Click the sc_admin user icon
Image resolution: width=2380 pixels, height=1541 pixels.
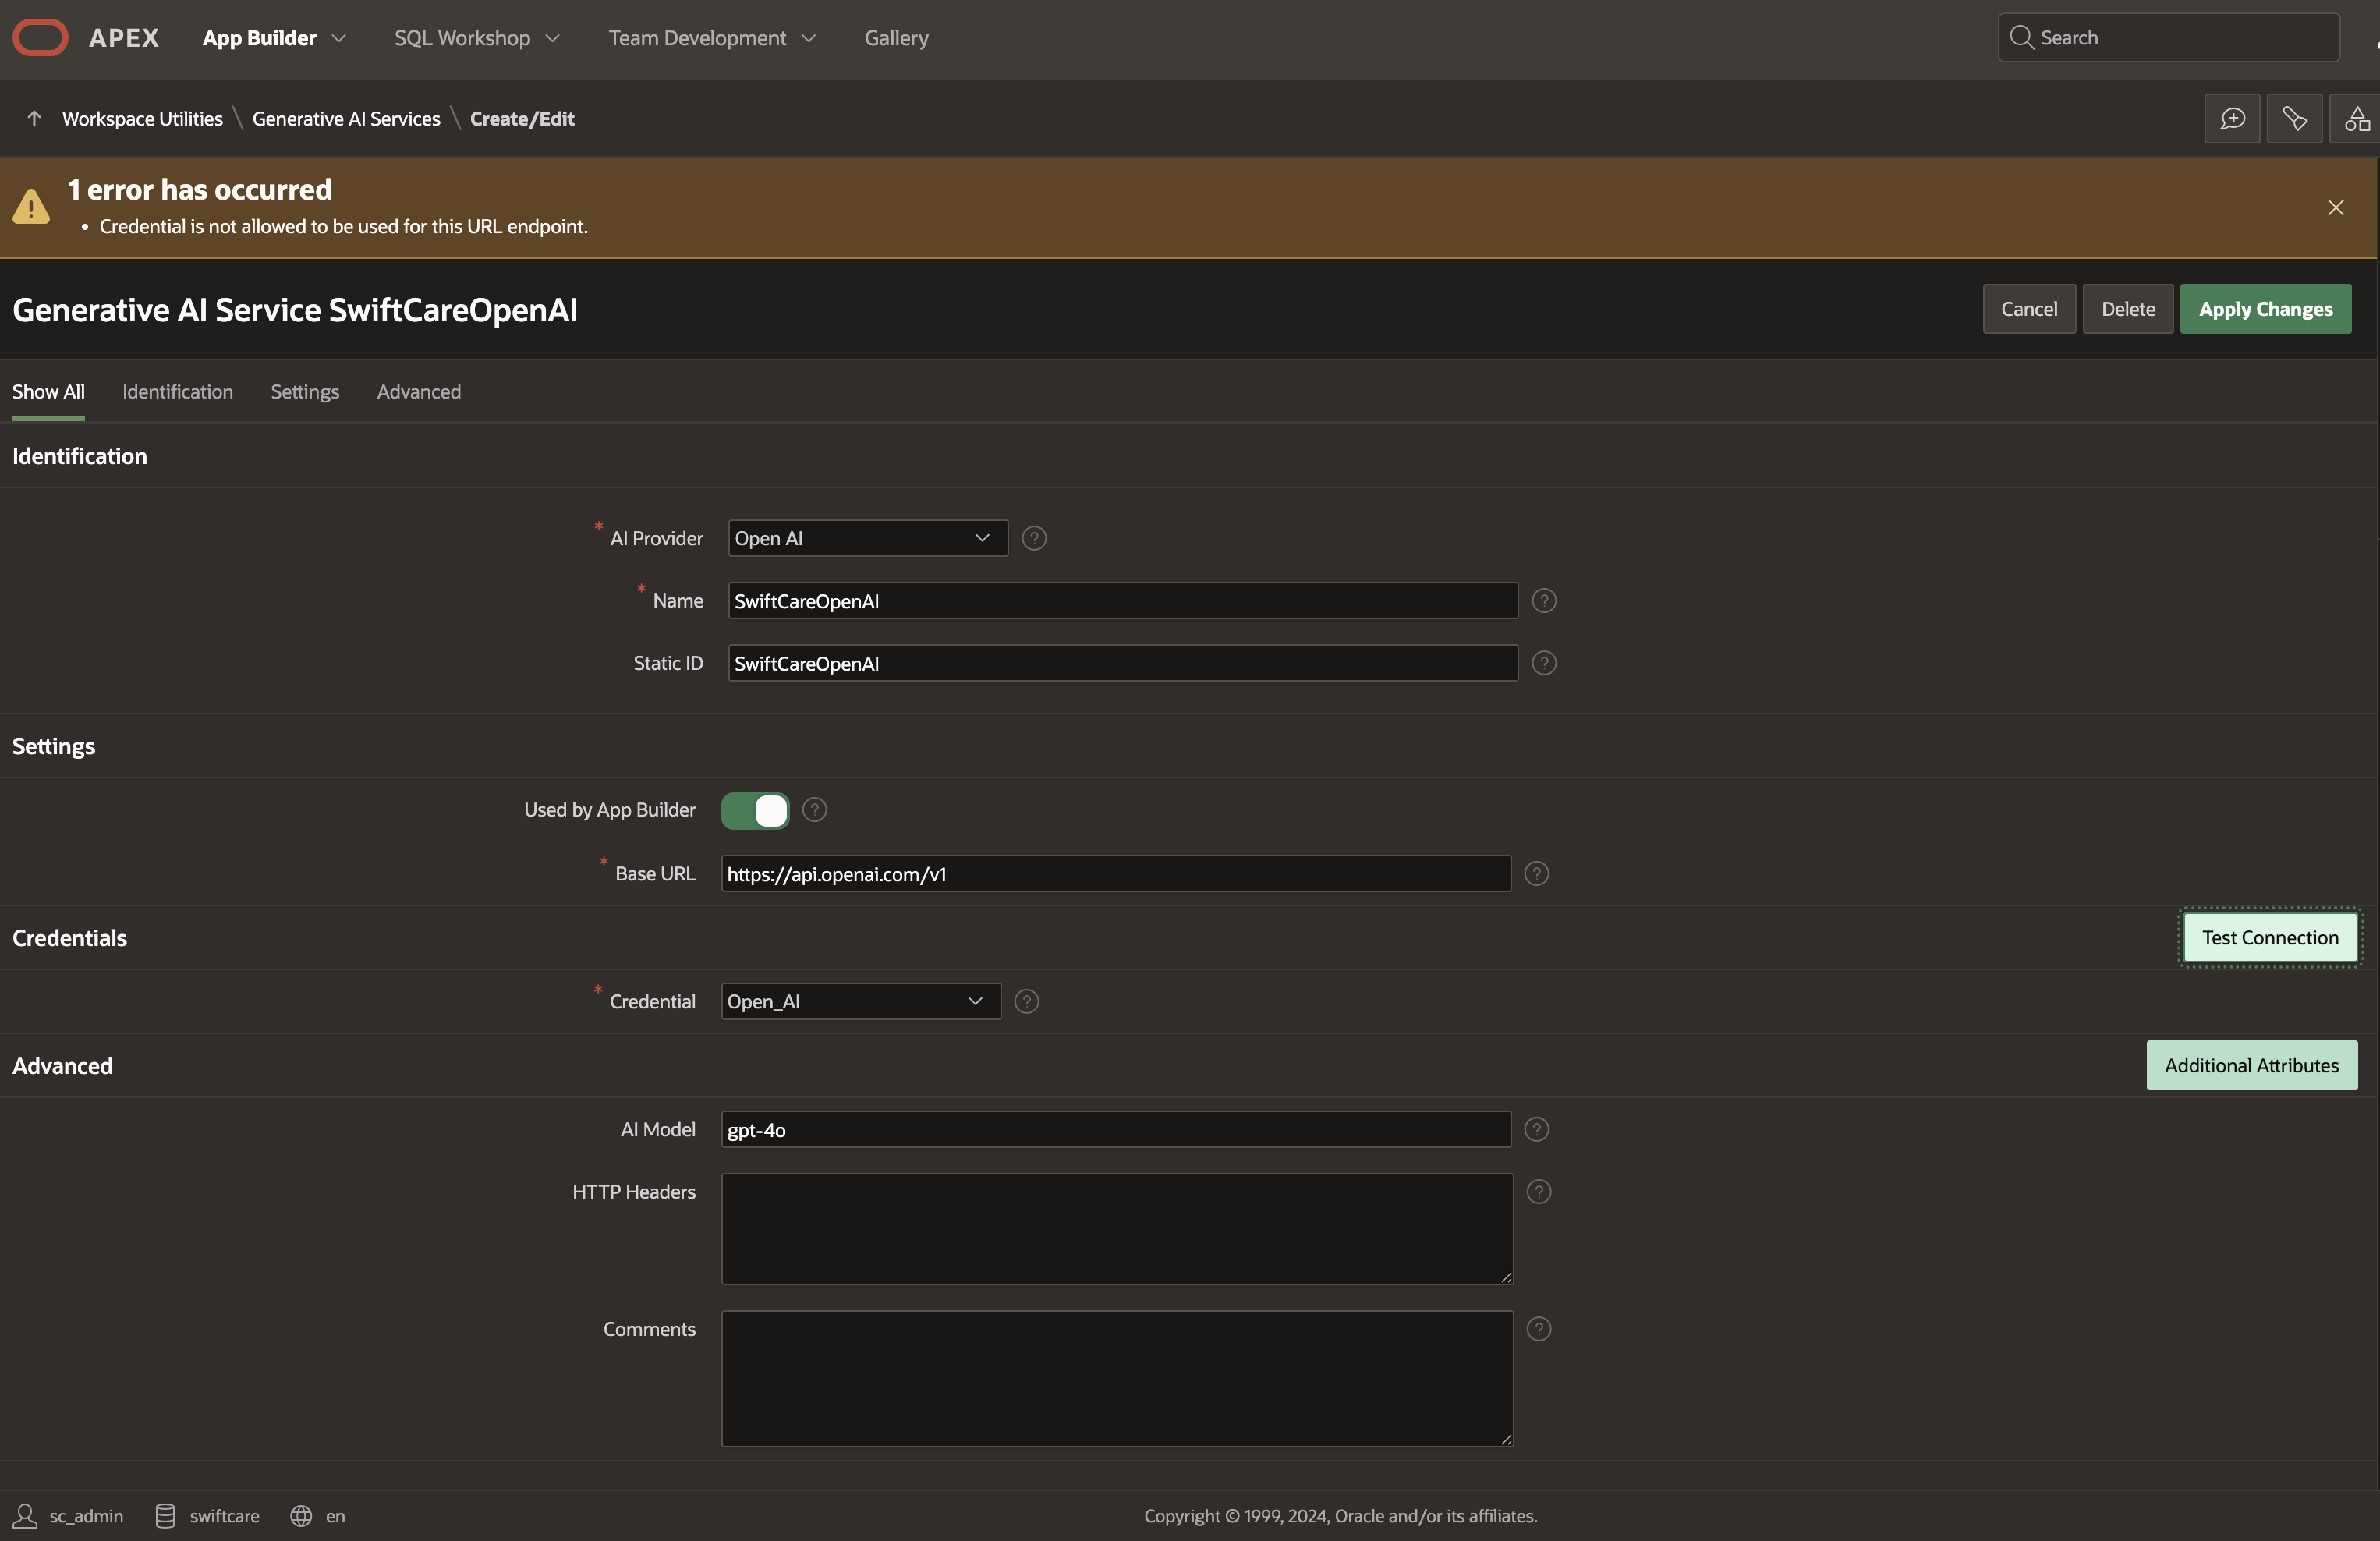[x=25, y=1516]
